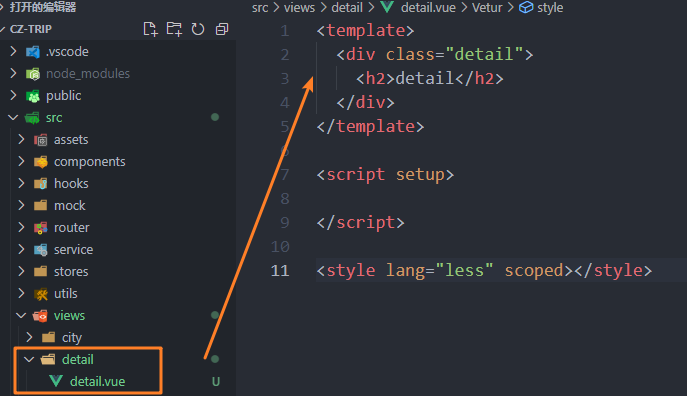Screen dimensions: 687x396
Task: Open the detail.vue file label
Action: coord(97,381)
